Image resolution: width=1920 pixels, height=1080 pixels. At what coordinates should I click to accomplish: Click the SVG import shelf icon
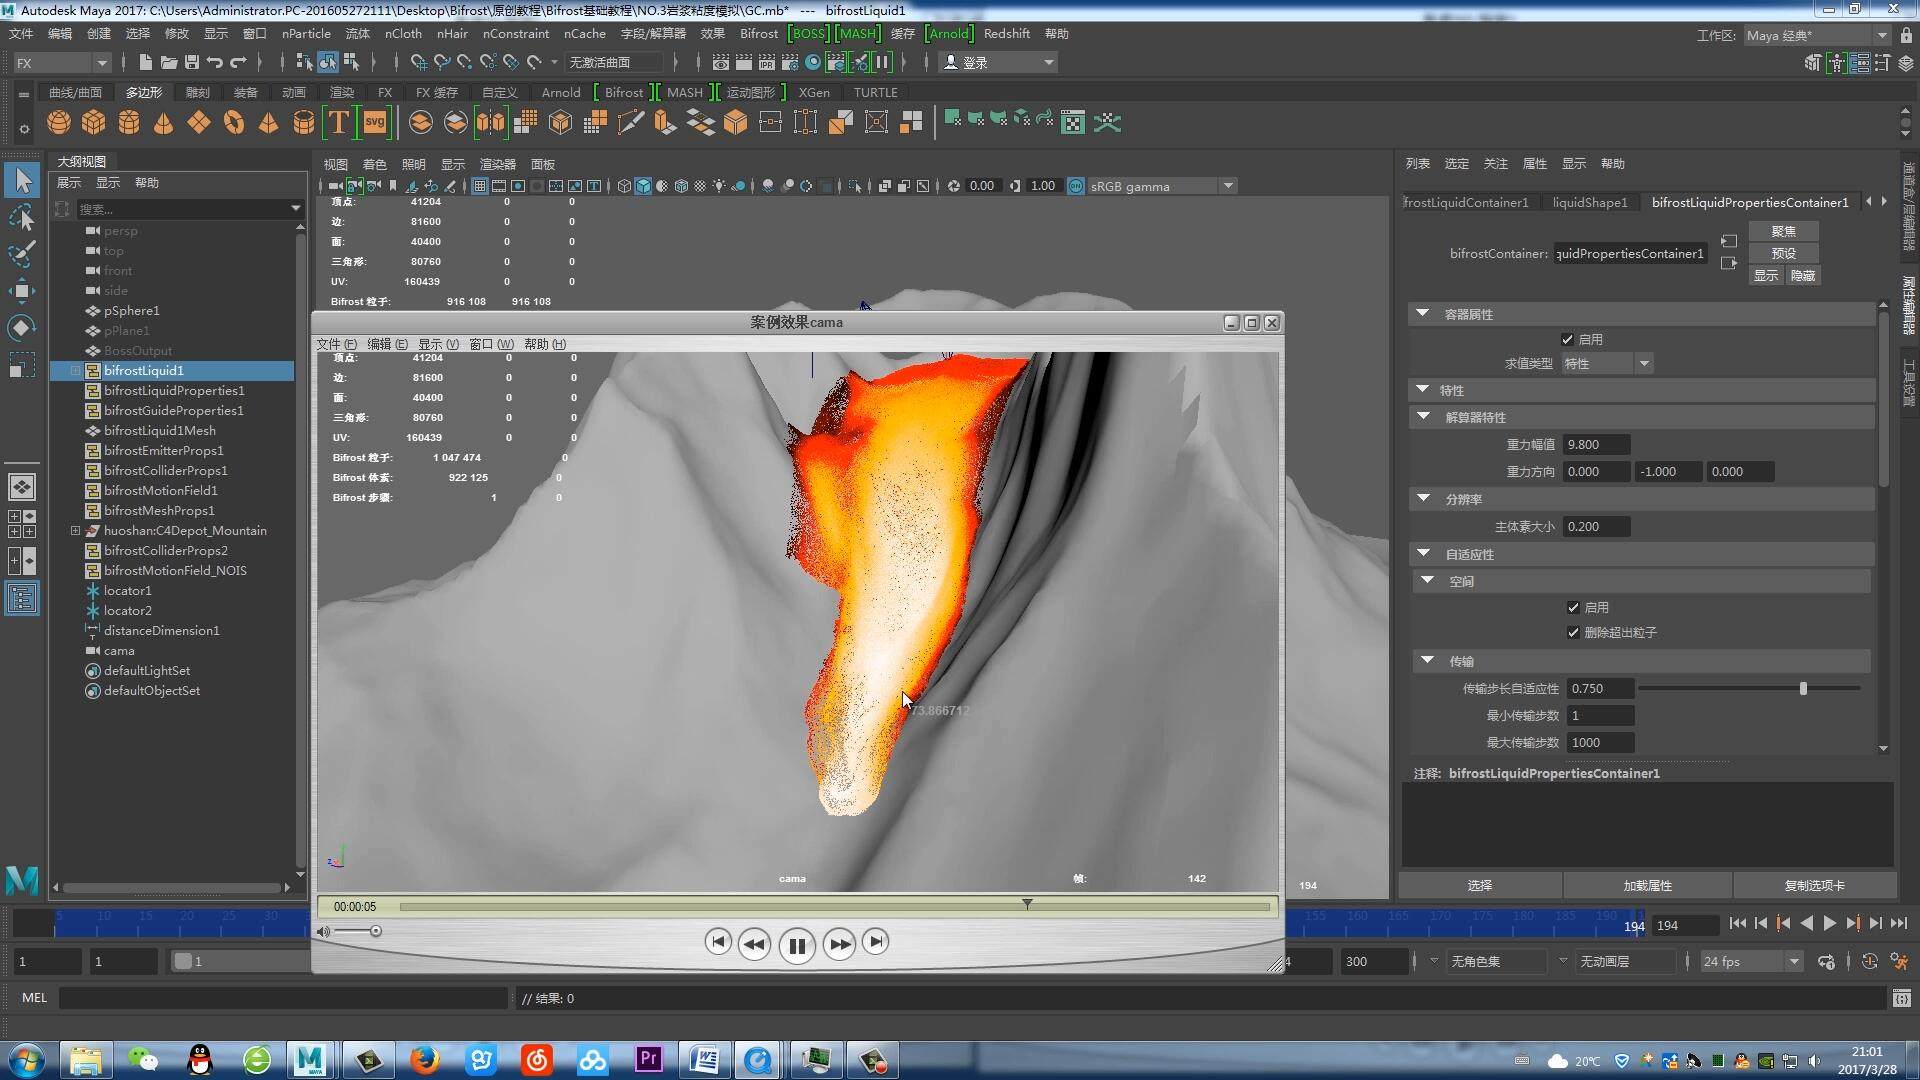(x=374, y=122)
